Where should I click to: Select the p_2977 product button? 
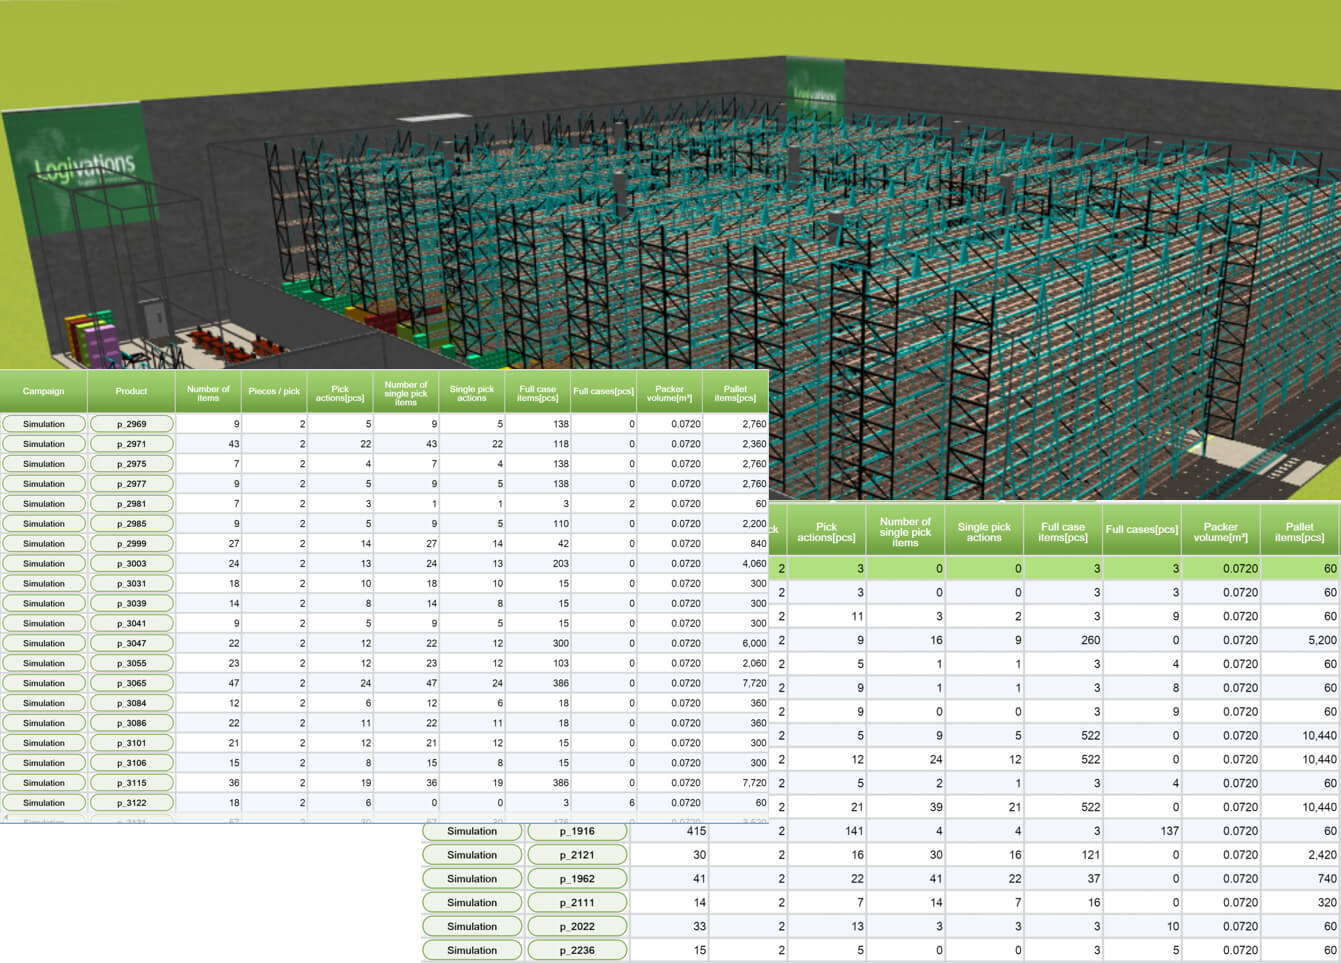[x=131, y=484]
